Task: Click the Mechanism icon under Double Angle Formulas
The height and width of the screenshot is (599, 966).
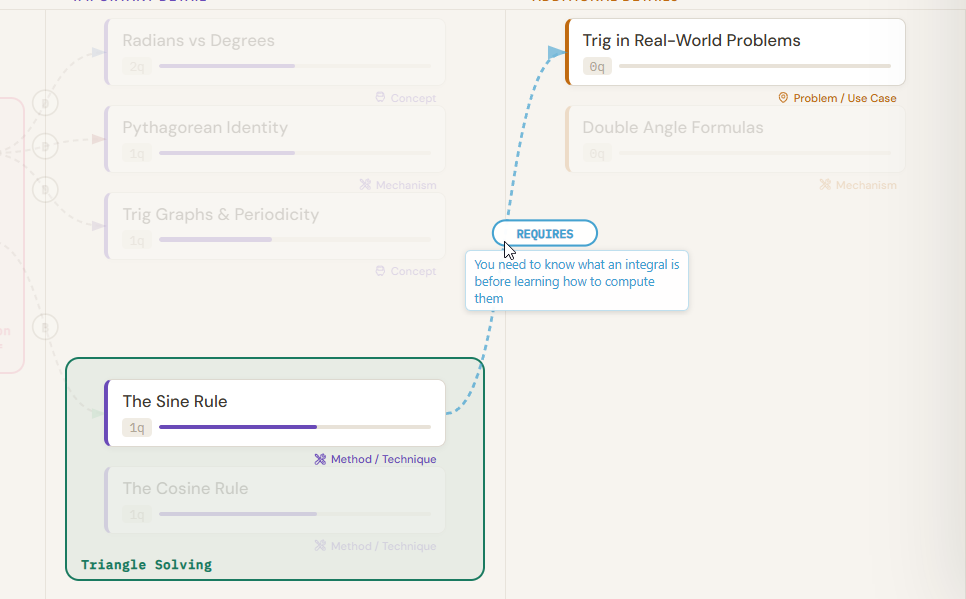Action: [825, 185]
